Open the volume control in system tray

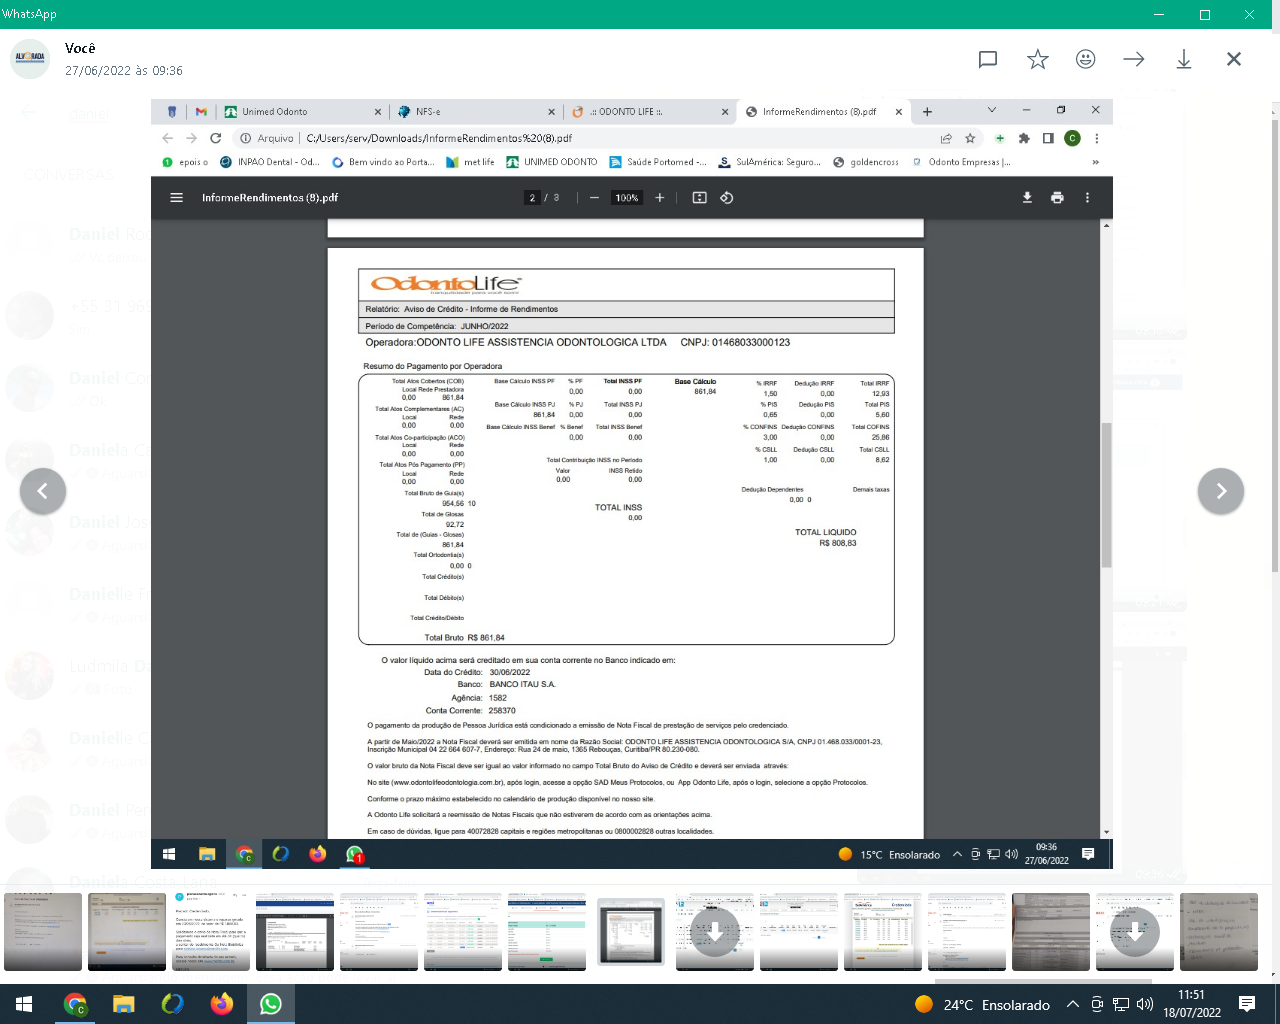[x=1145, y=1004]
